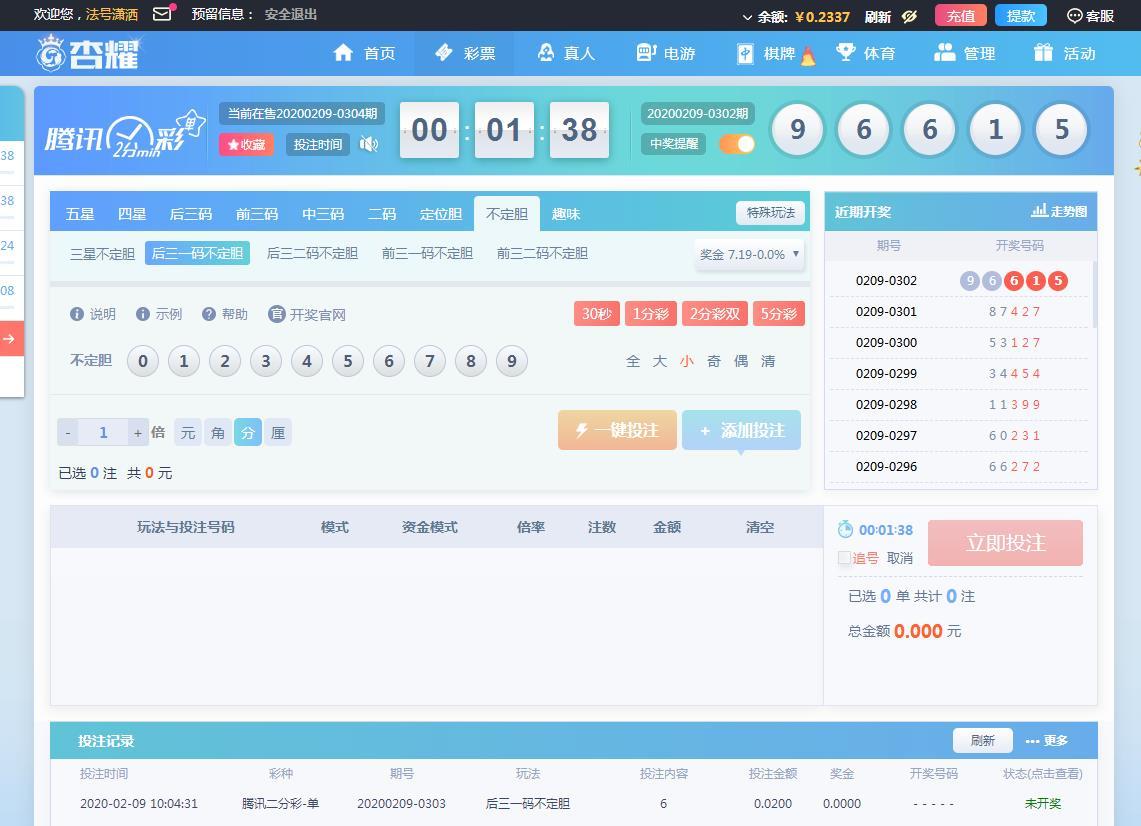Decrease multiplier with minus button

(68, 433)
